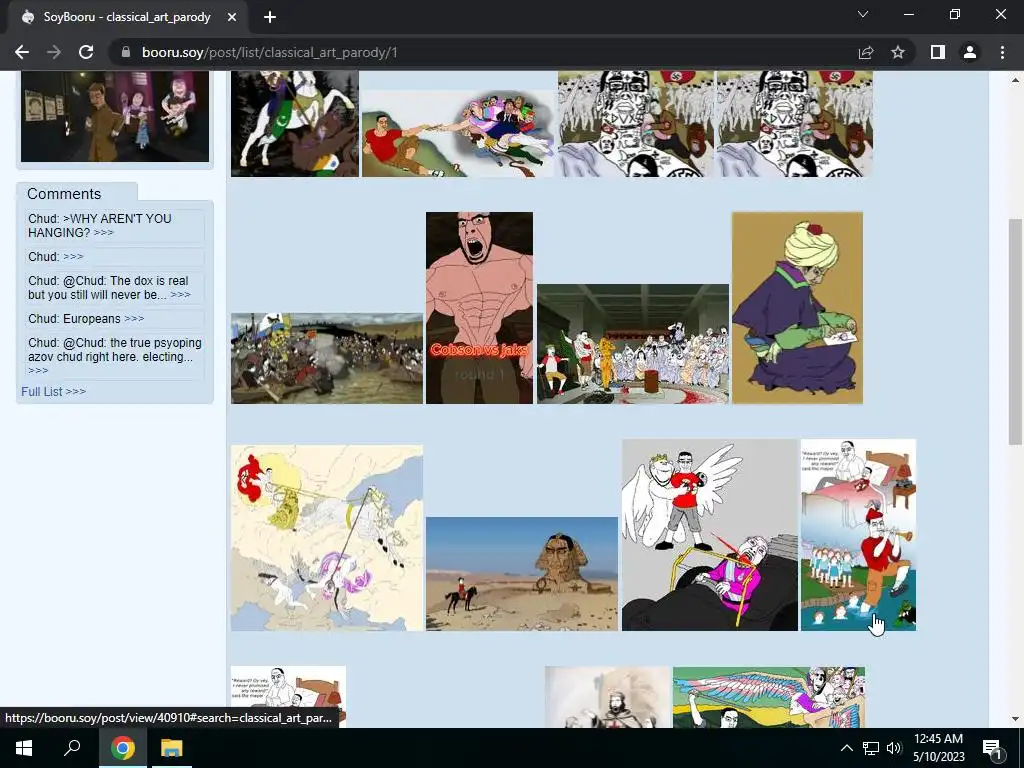Open the crowded hall execution thumbnail

(633, 344)
